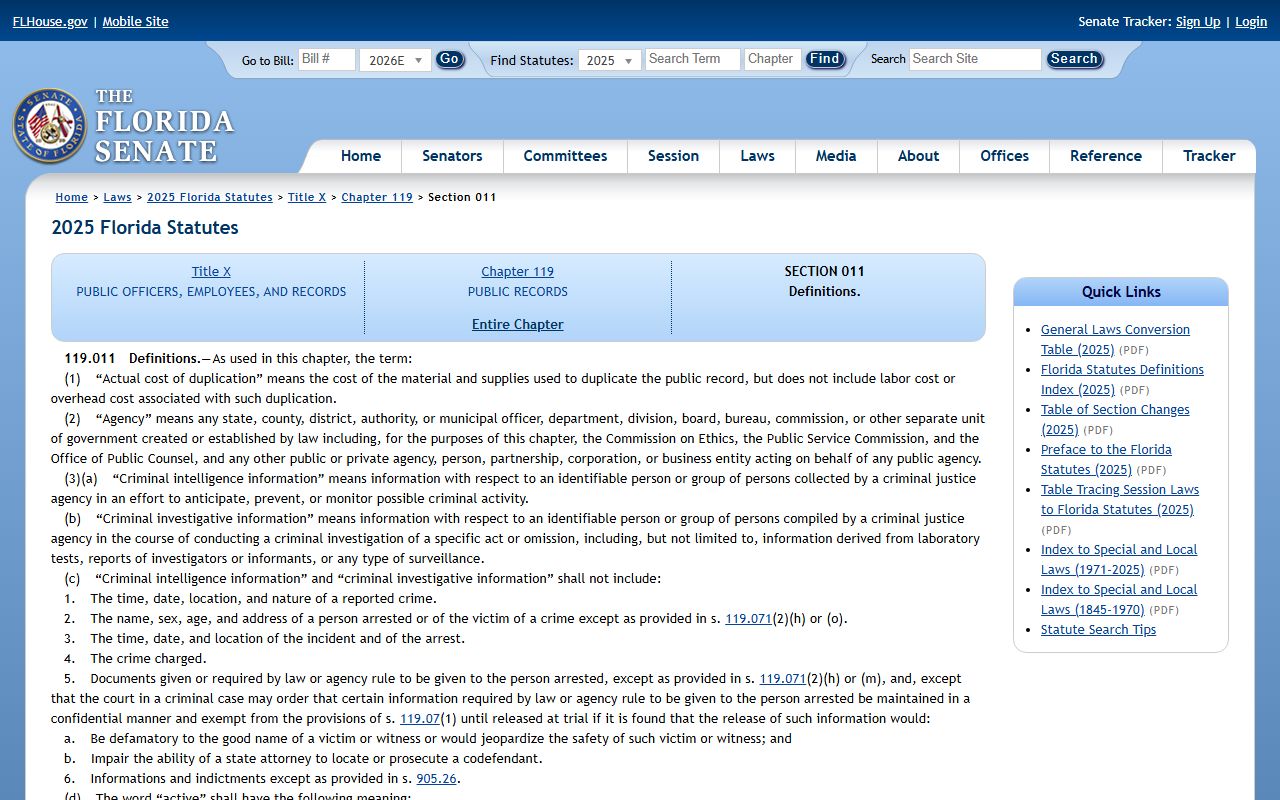Screen dimensions: 1280x800
Task: Click the Login link
Action: pyautogui.click(x=1251, y=21)
